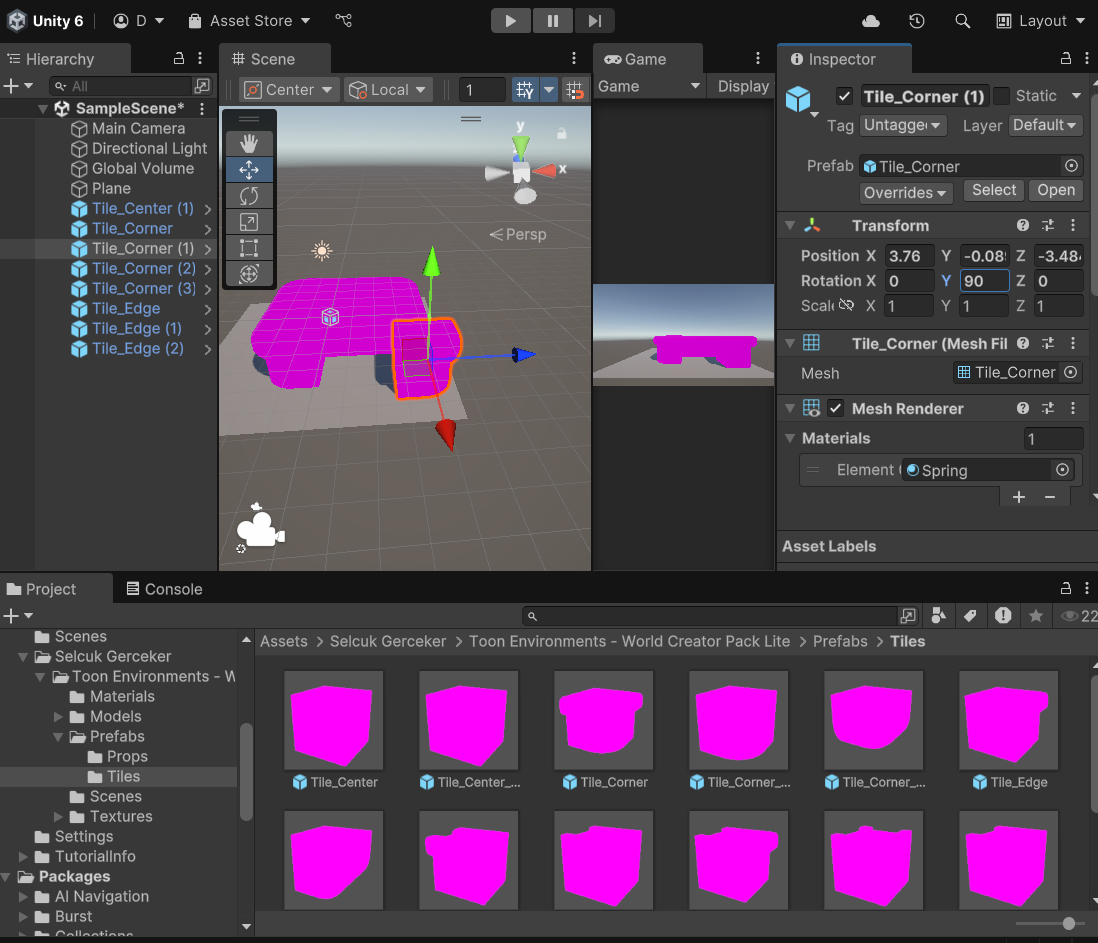Open the Asset Store dropdown
The height and width of the screenshot is (943, 1098).
pyautogui.click(x=249, y=21)
